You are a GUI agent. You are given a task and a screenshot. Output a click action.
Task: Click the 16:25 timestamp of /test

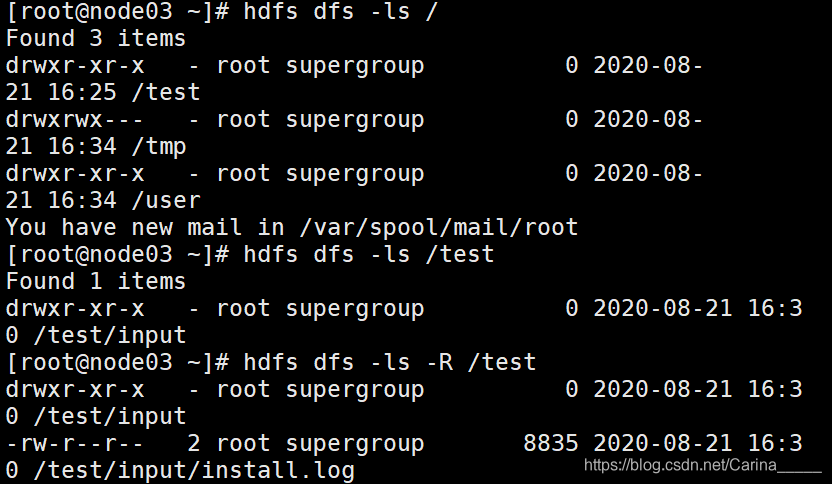(x=82, y=93)
